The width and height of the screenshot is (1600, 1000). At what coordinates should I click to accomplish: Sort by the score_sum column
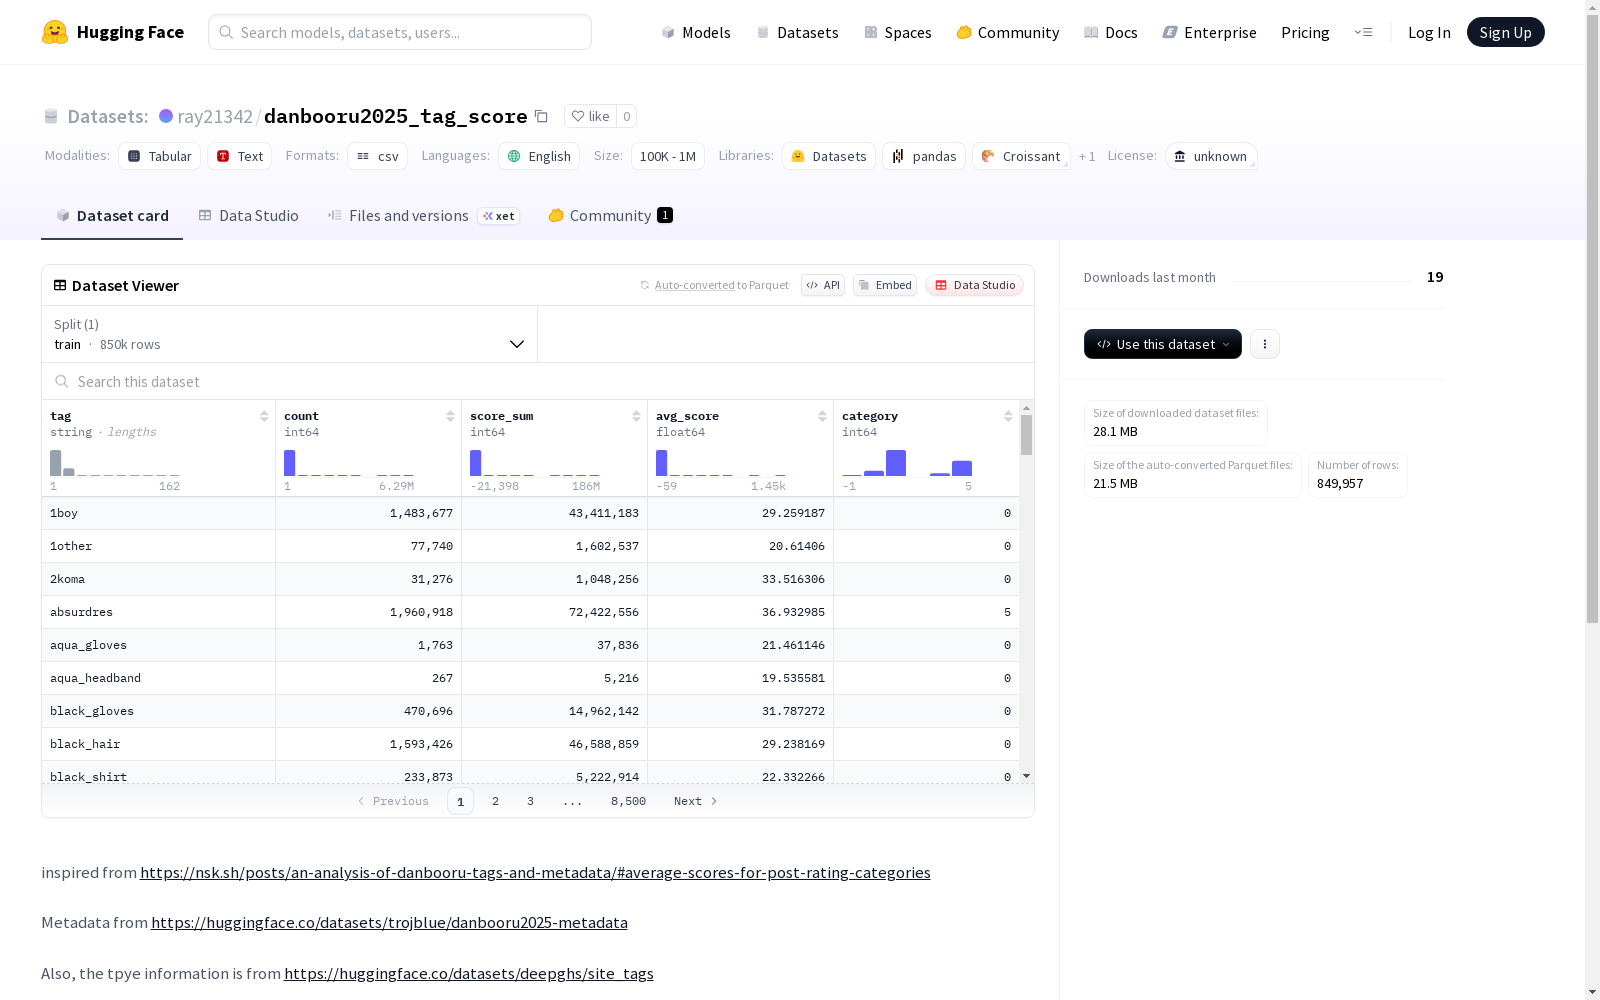pyautogui.click(x=636, y=416)
